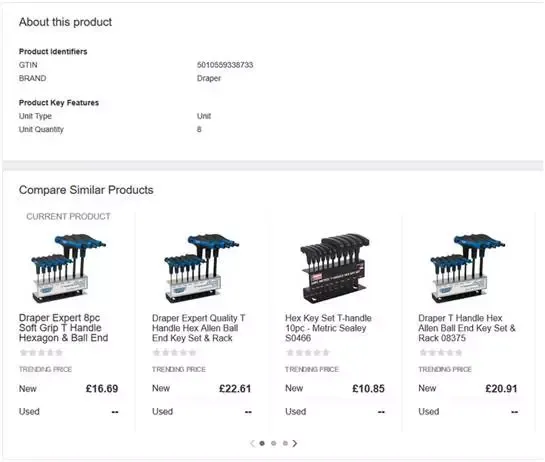
Task: Click star rating under Draper Expert Quality
Action: click(174, 353)
